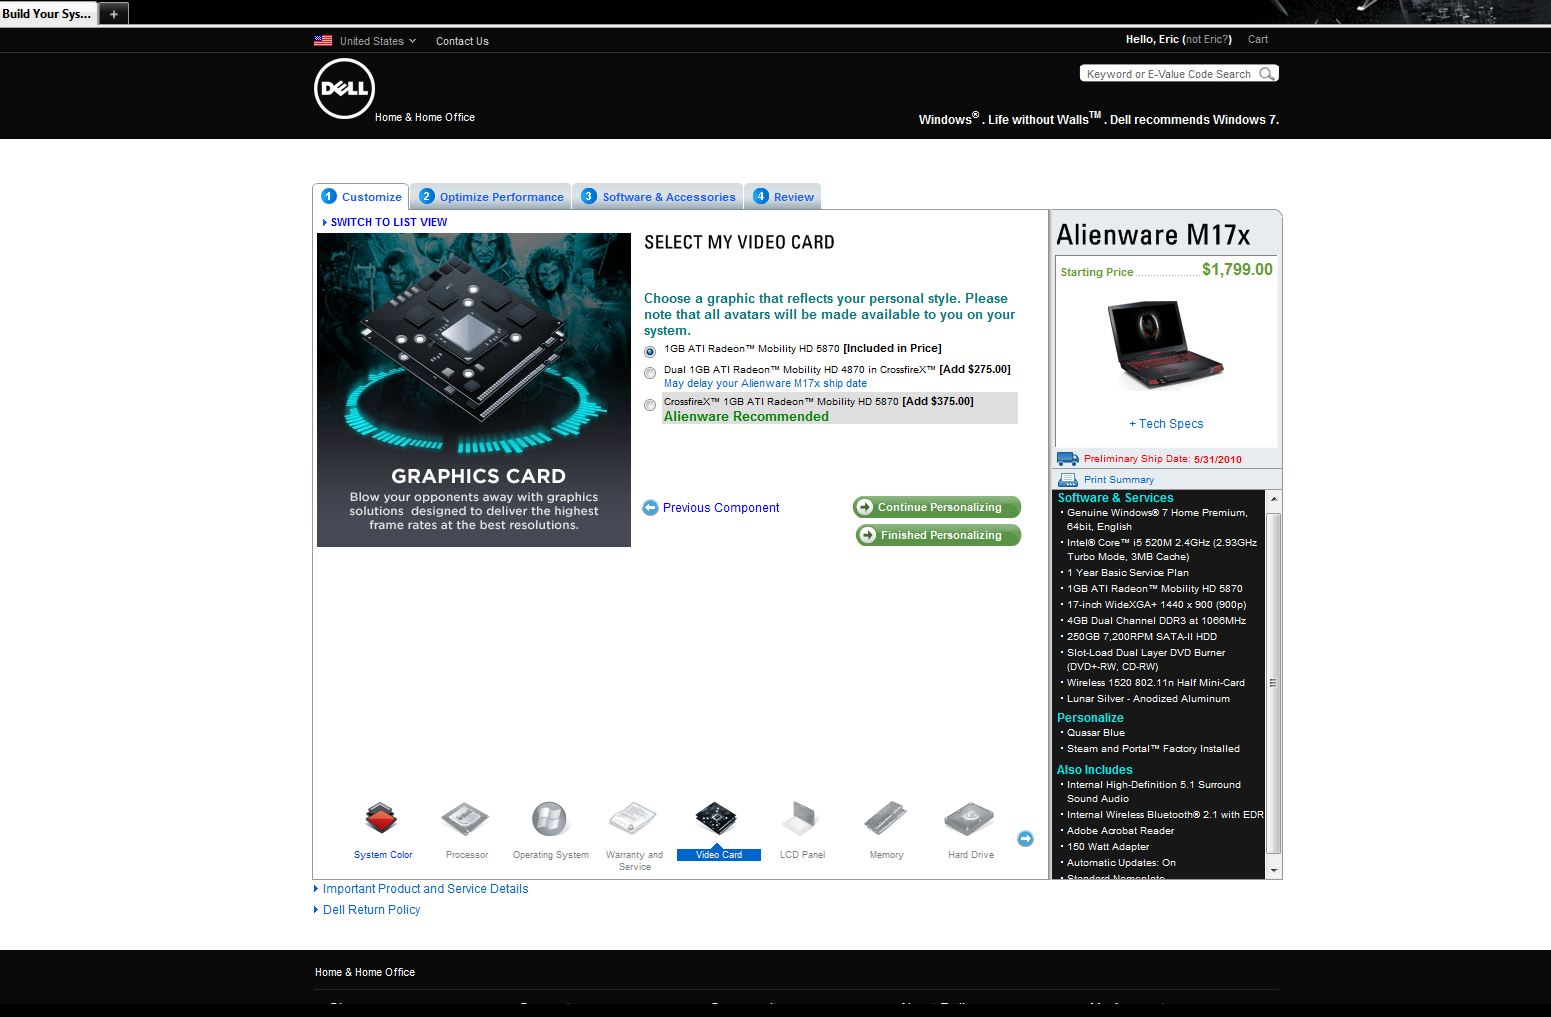Click the Dell logo
This screenshot has width=1551, height=1017.
(x=344, y=89)
